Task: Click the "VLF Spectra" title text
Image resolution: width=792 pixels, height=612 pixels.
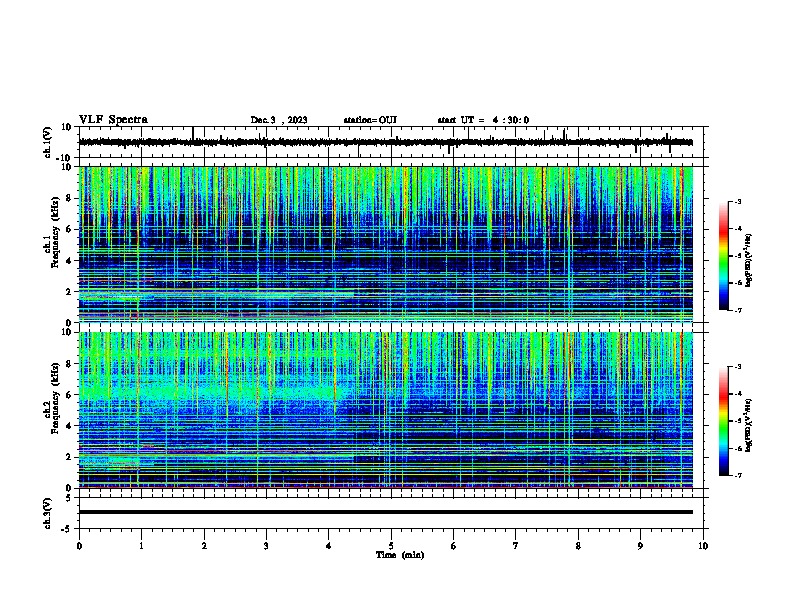Action: point(113,120)
